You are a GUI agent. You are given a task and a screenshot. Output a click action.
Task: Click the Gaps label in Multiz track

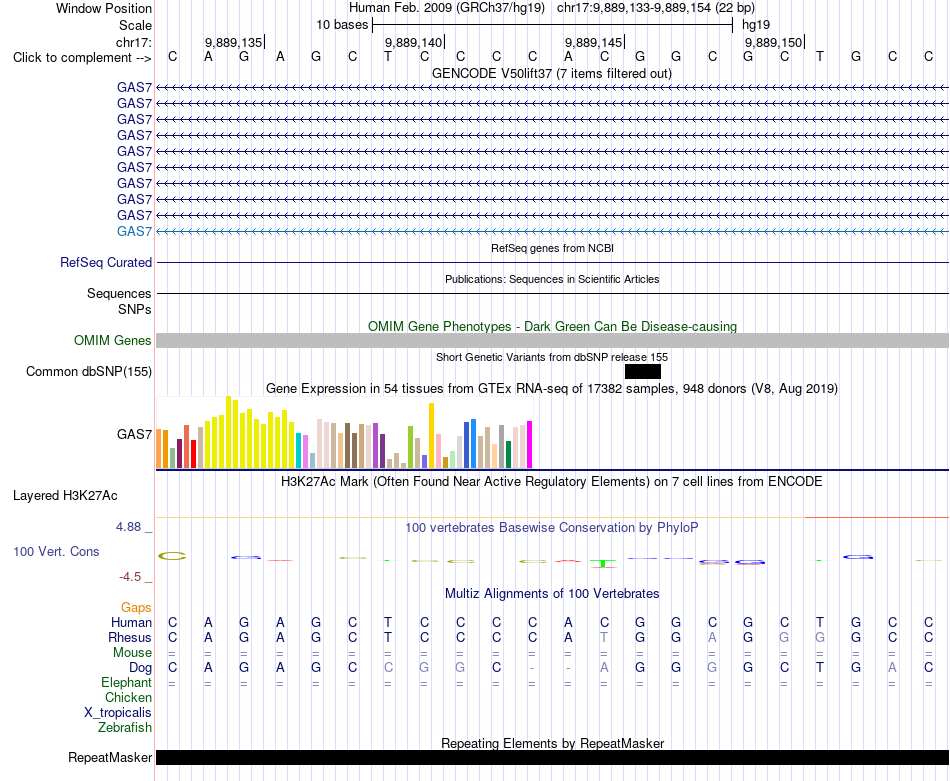click(x=136, y=607)
